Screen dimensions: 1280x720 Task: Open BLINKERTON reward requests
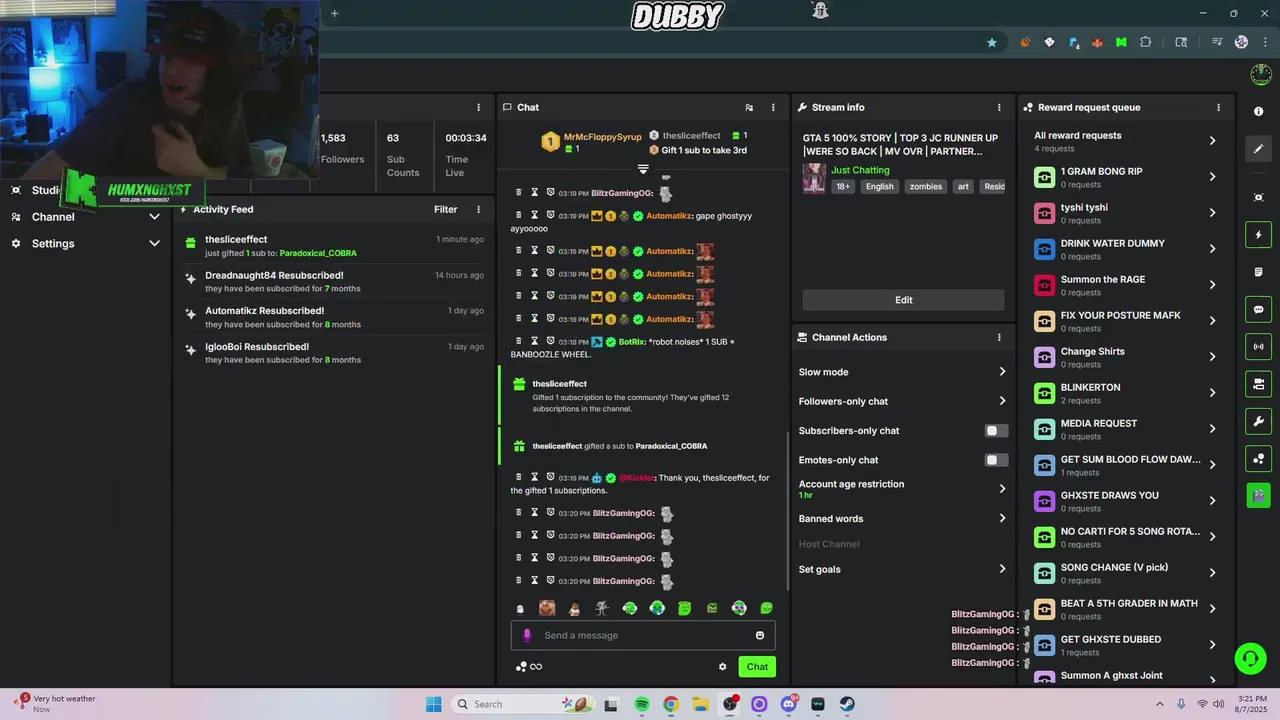point(1126,393)
